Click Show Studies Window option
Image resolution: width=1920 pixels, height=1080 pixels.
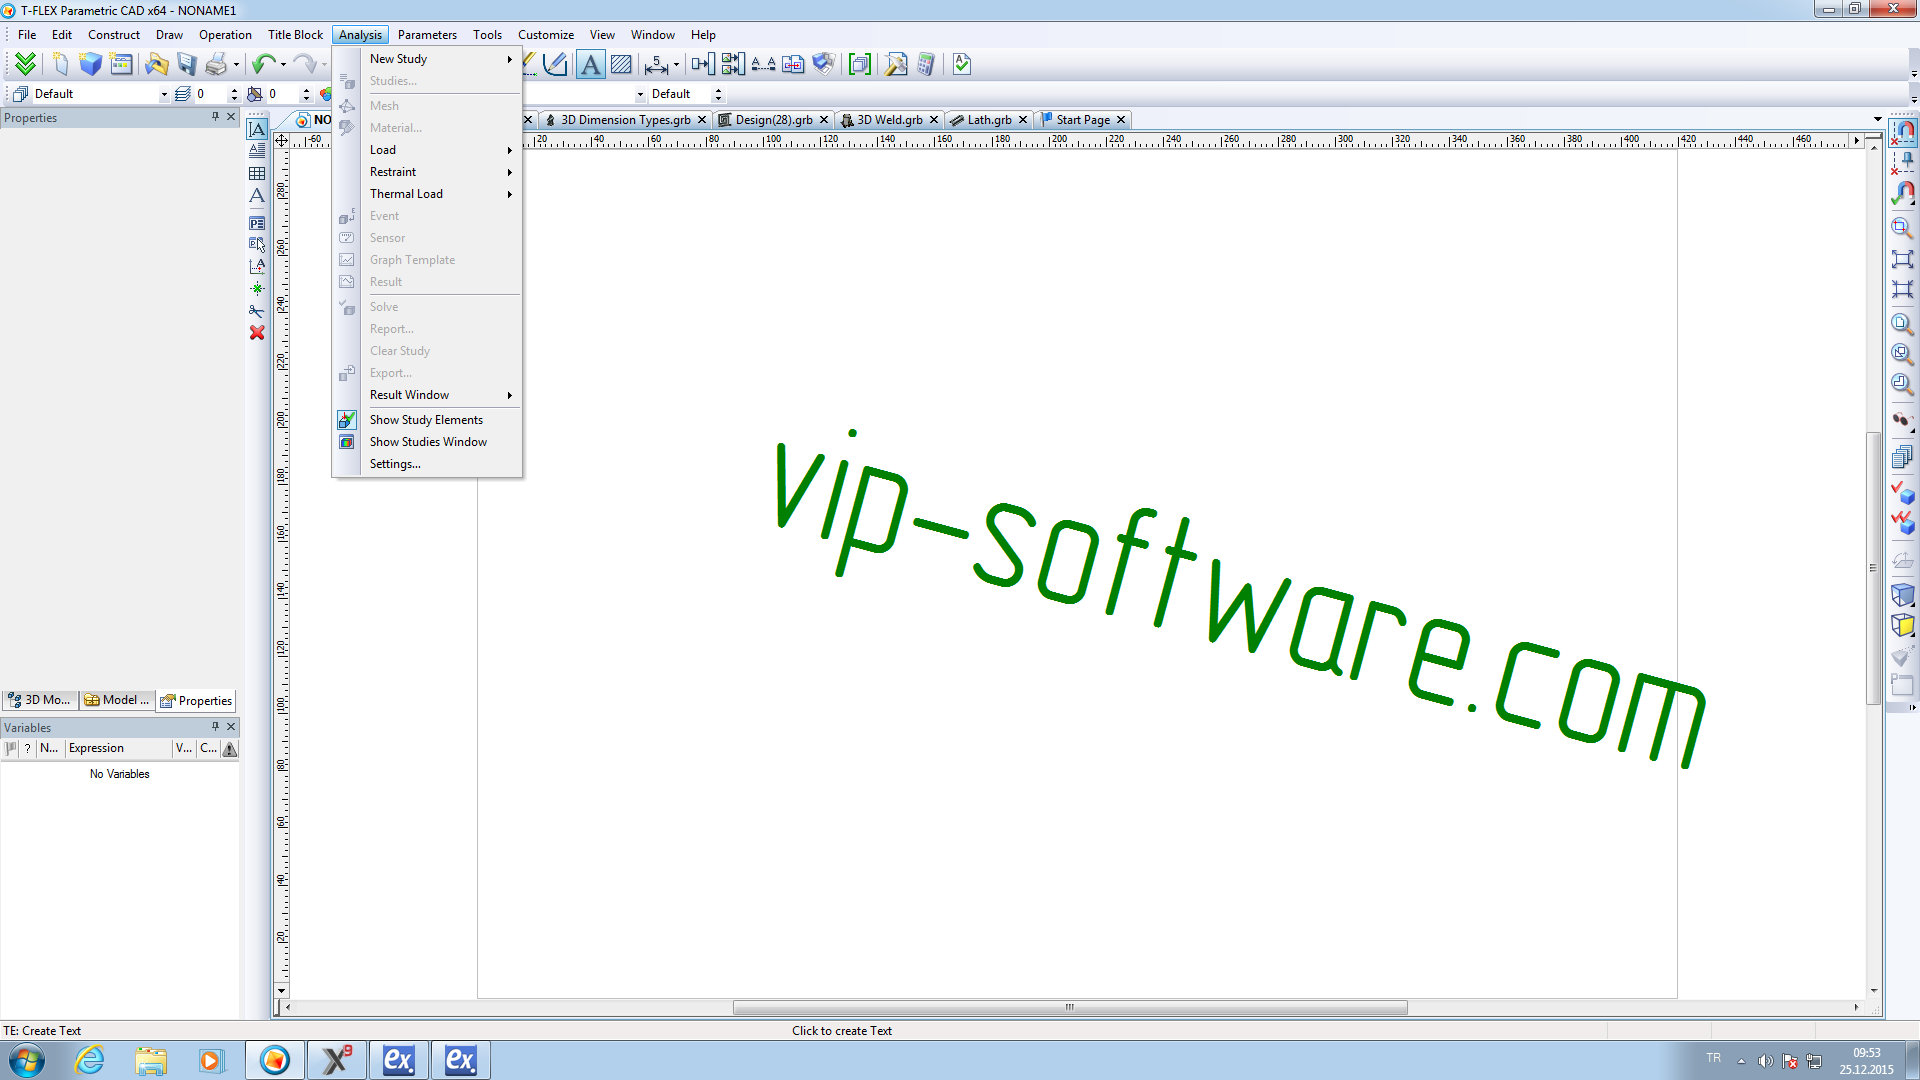pyautogui.click(x=429, y=440)
